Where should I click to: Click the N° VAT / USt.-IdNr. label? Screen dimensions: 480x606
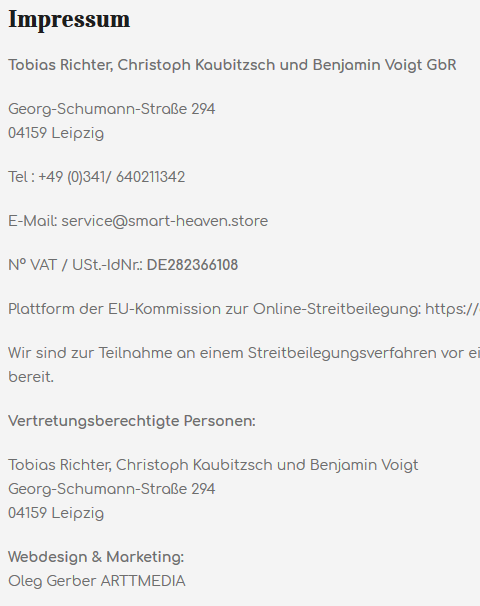point(75,265)
